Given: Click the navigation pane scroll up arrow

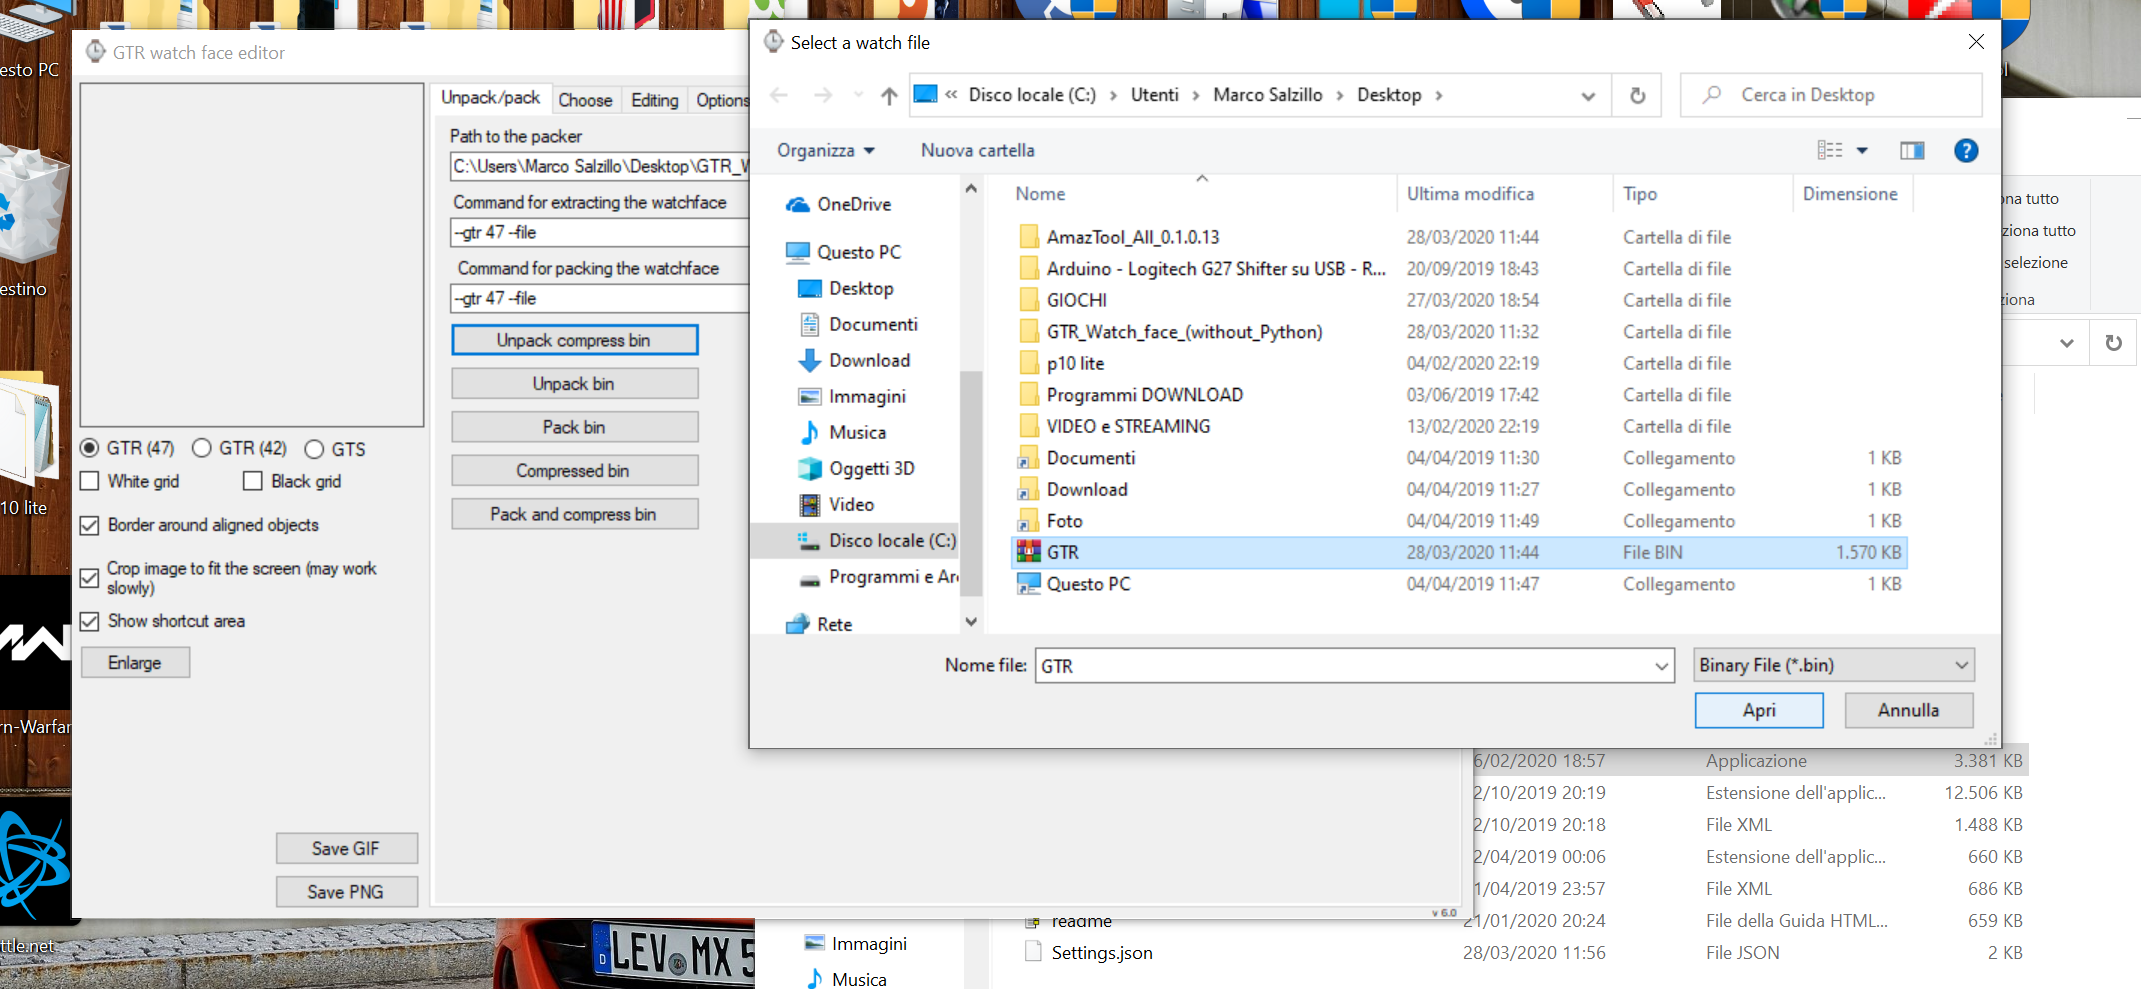Looking at the screenshot, I should tap(970, 188).
